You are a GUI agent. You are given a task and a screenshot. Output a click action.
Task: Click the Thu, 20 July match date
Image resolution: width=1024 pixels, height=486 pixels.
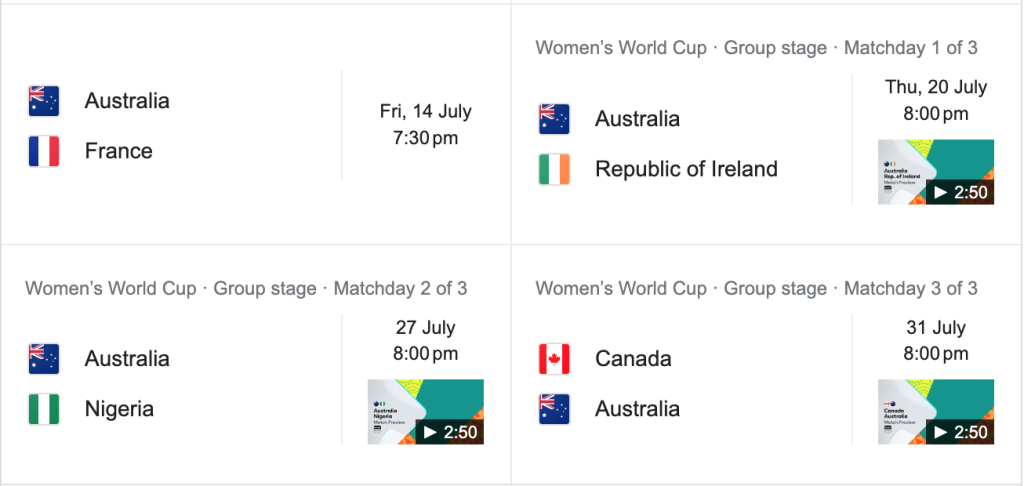[936, 87]
